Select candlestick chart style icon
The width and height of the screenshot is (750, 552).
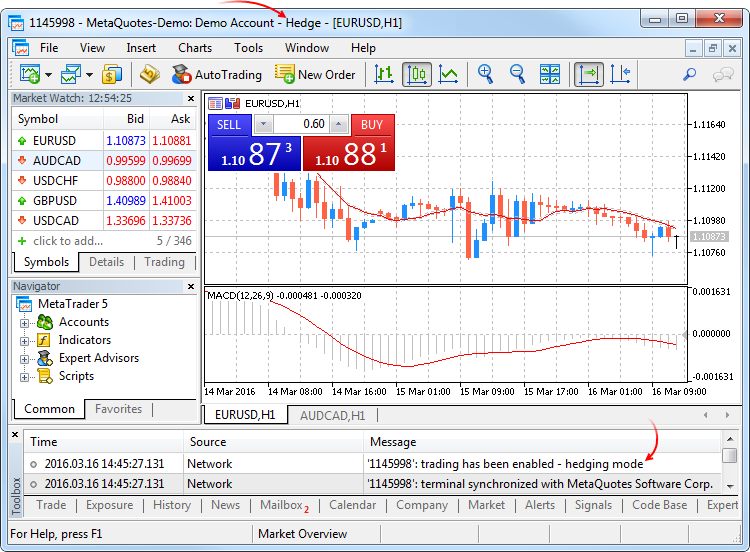(417, 74)
